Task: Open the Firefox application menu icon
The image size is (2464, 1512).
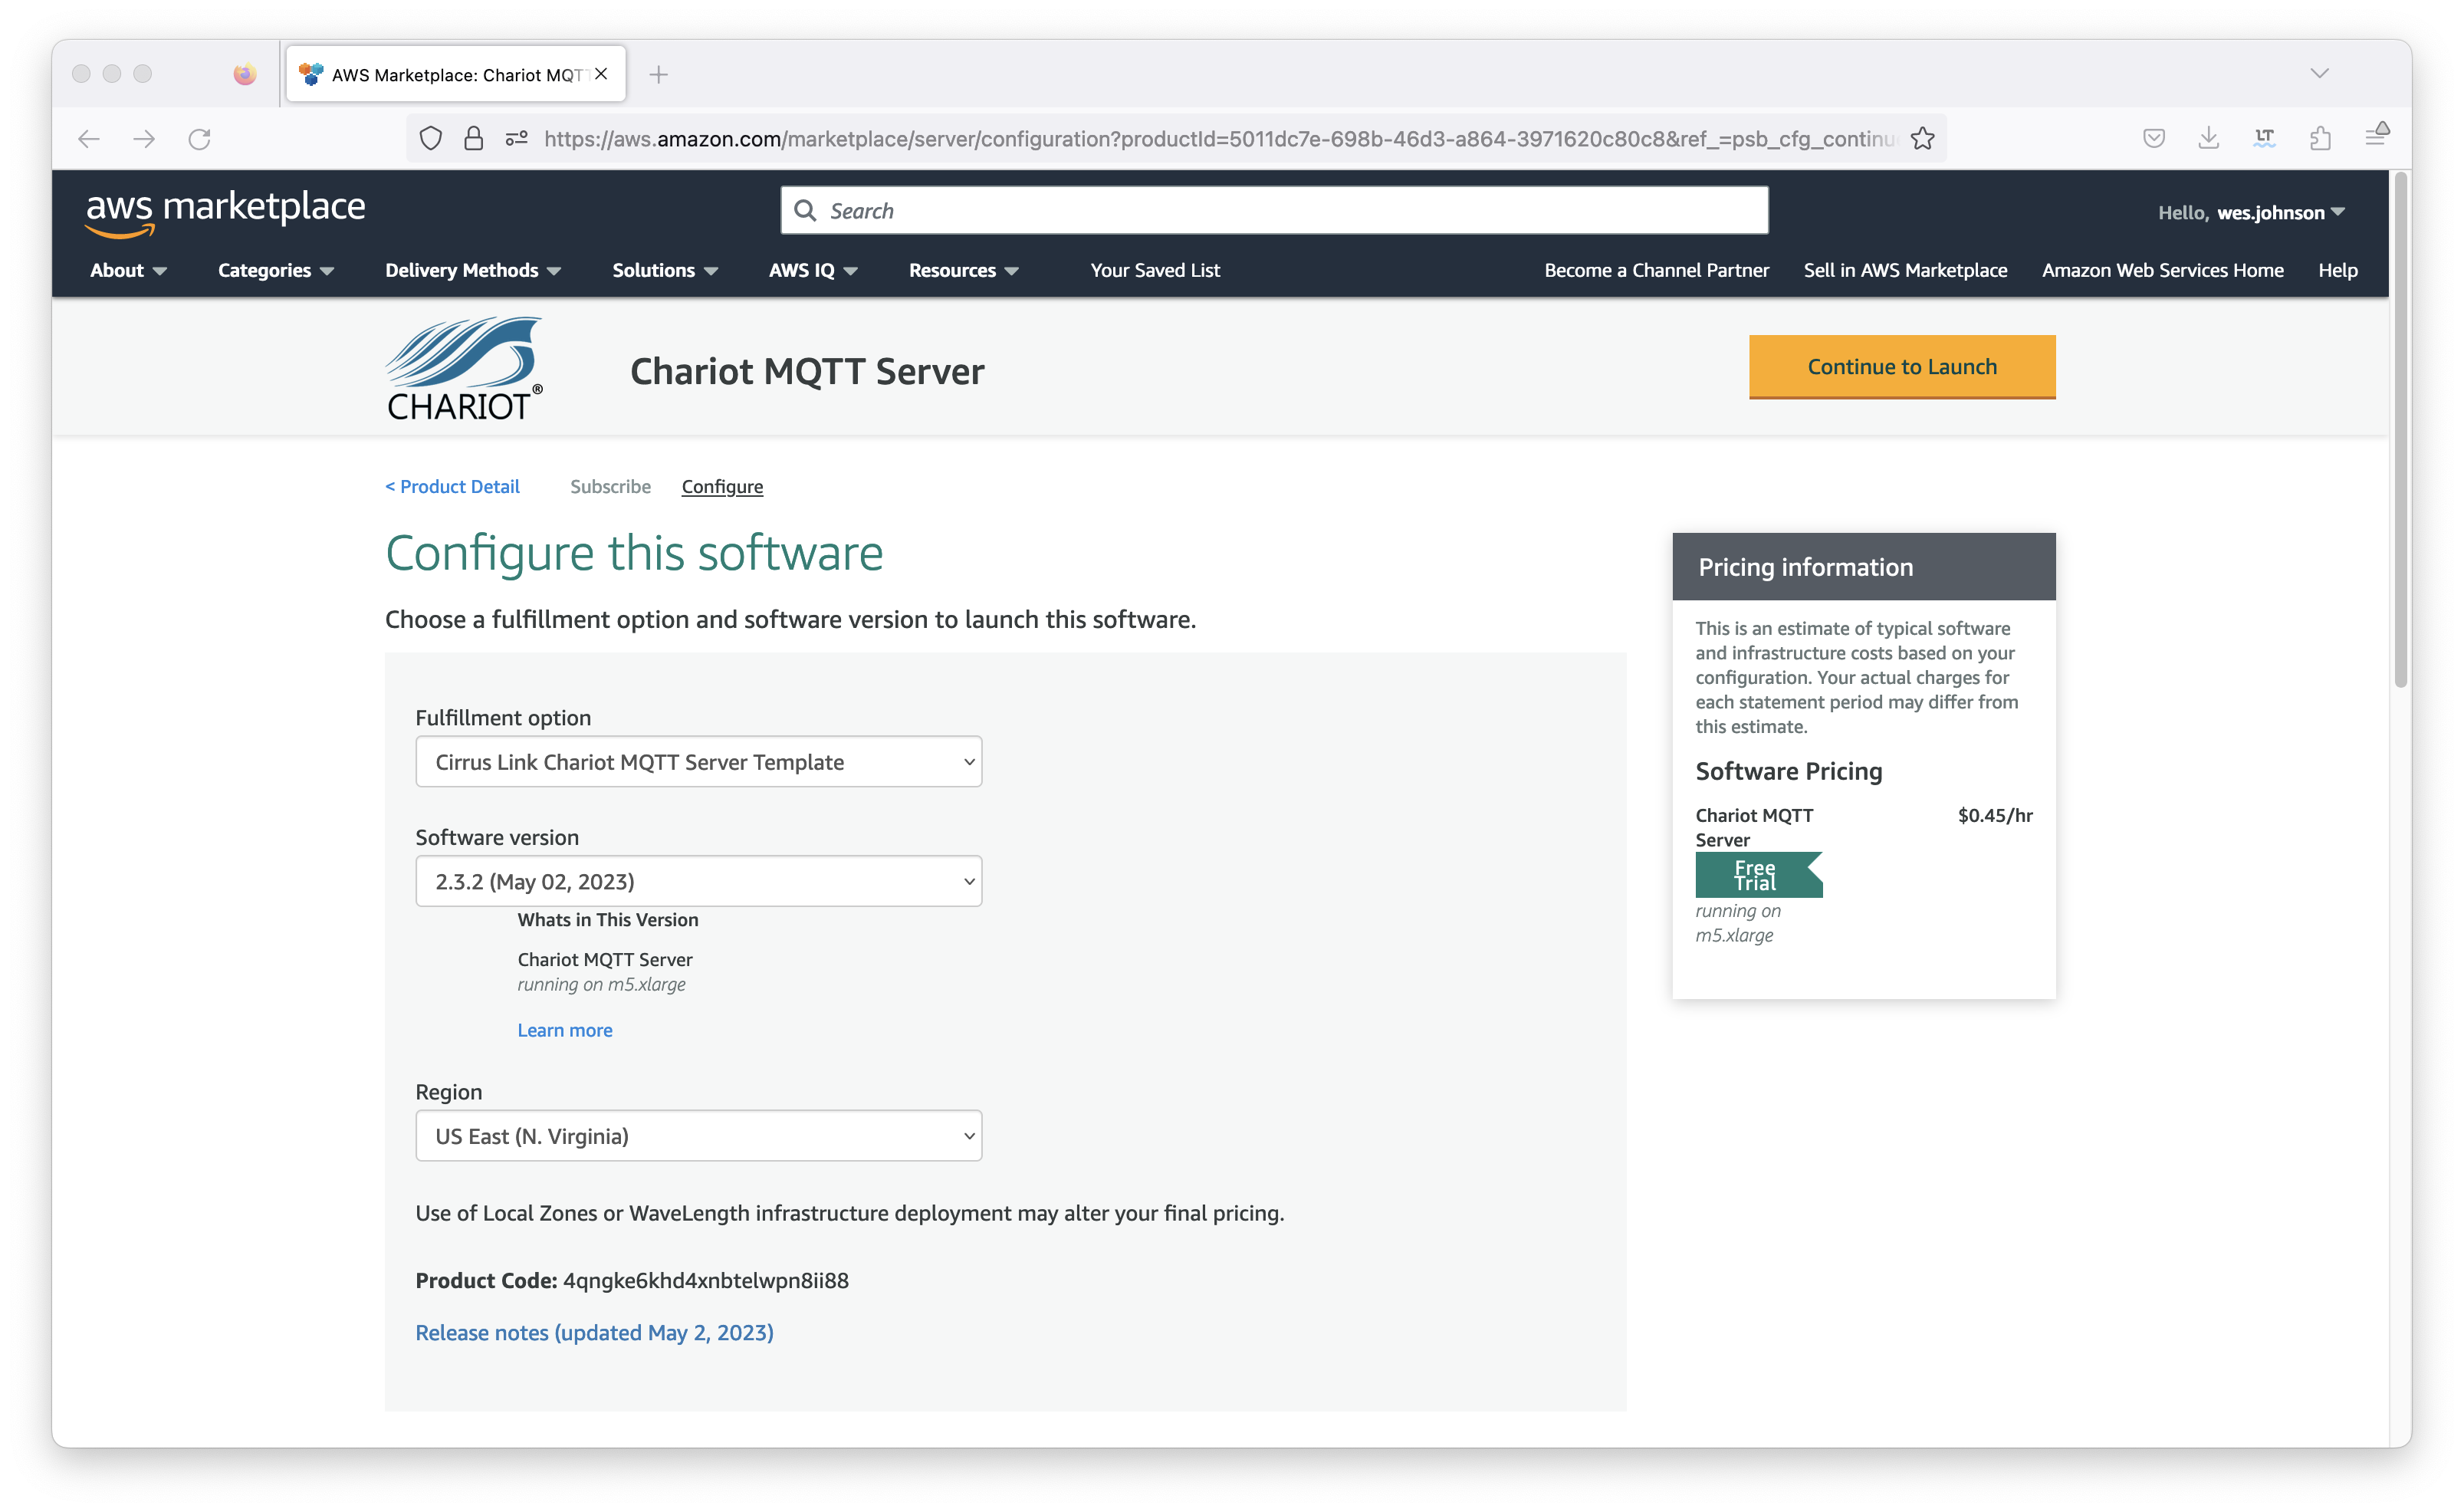Action: [x=2377, y=136]
